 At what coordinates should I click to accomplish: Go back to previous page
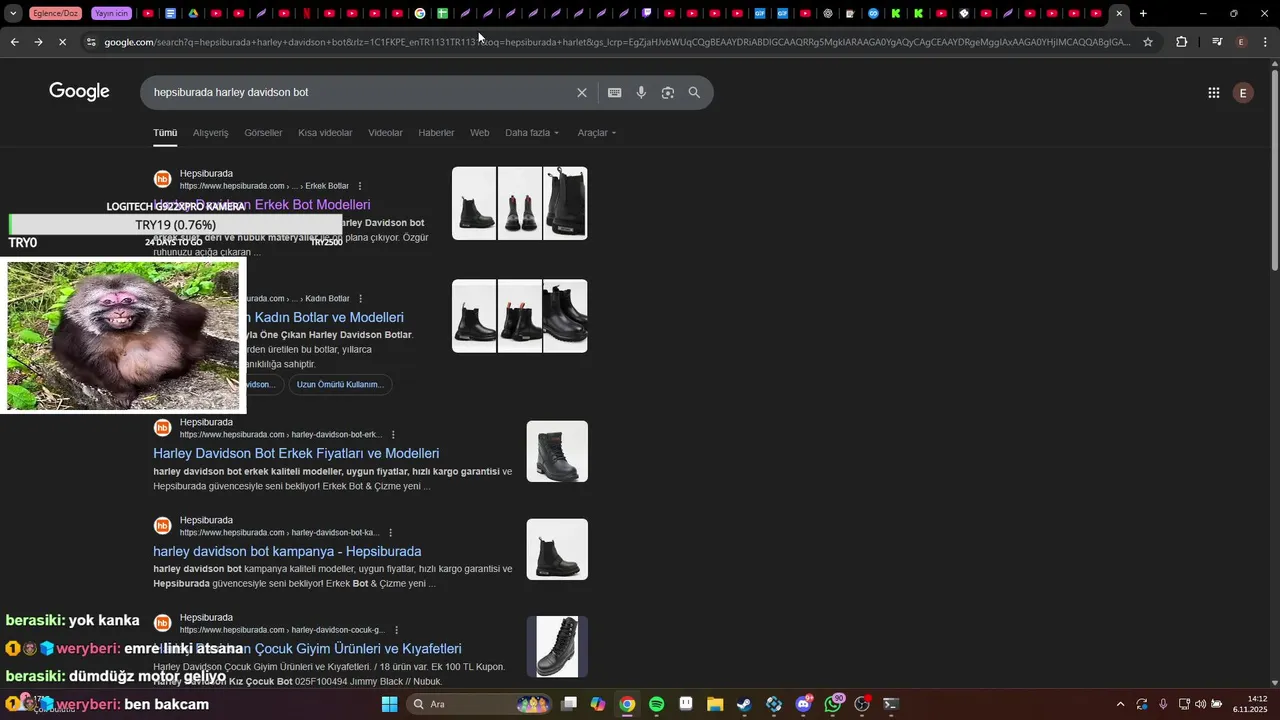pos(14,42)
